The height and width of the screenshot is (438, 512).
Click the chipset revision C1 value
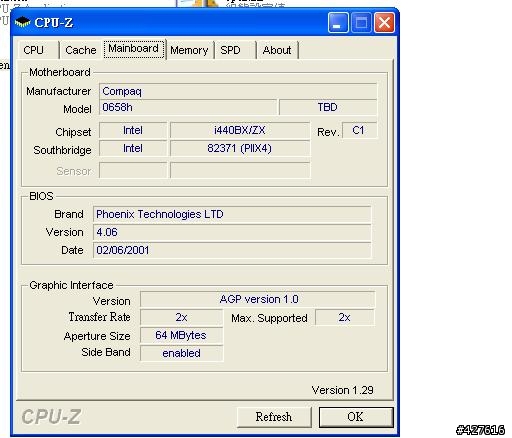tap(359, 130)
